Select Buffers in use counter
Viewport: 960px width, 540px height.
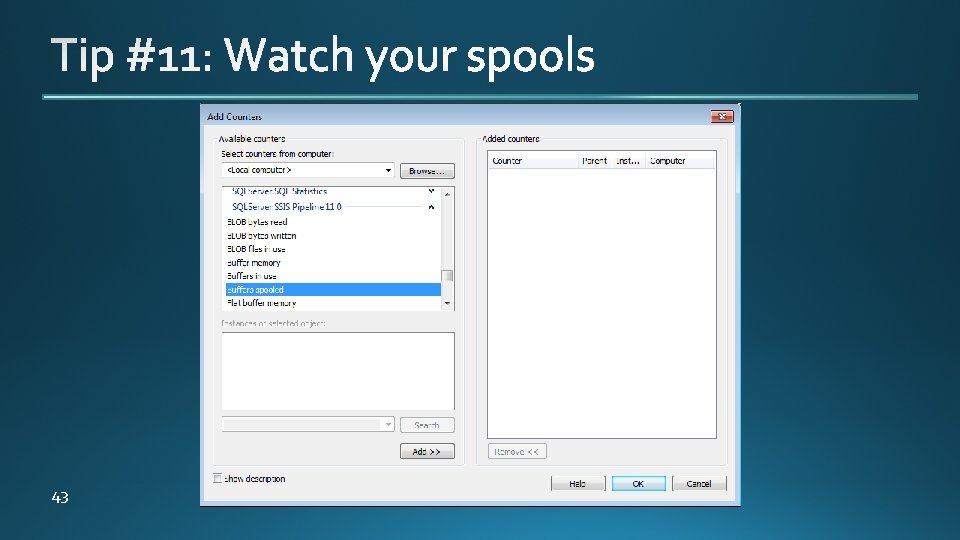click(333, 276)
